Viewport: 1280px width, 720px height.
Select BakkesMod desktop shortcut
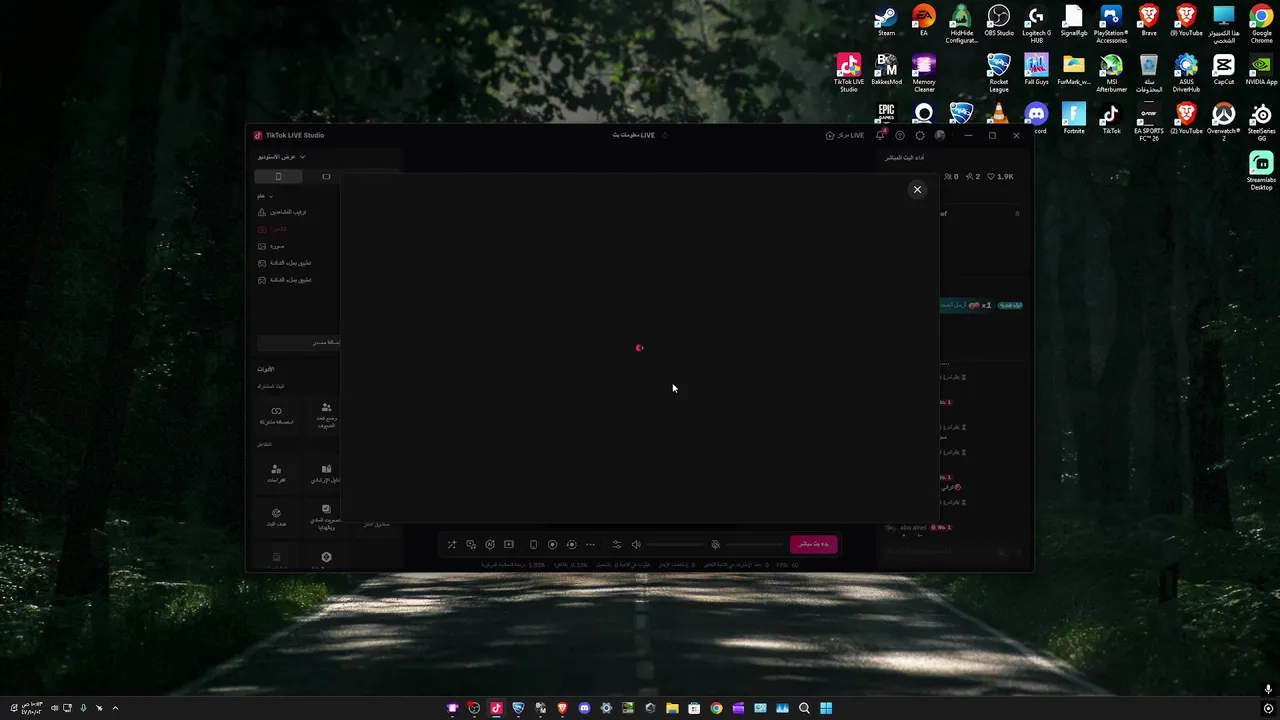886,69
